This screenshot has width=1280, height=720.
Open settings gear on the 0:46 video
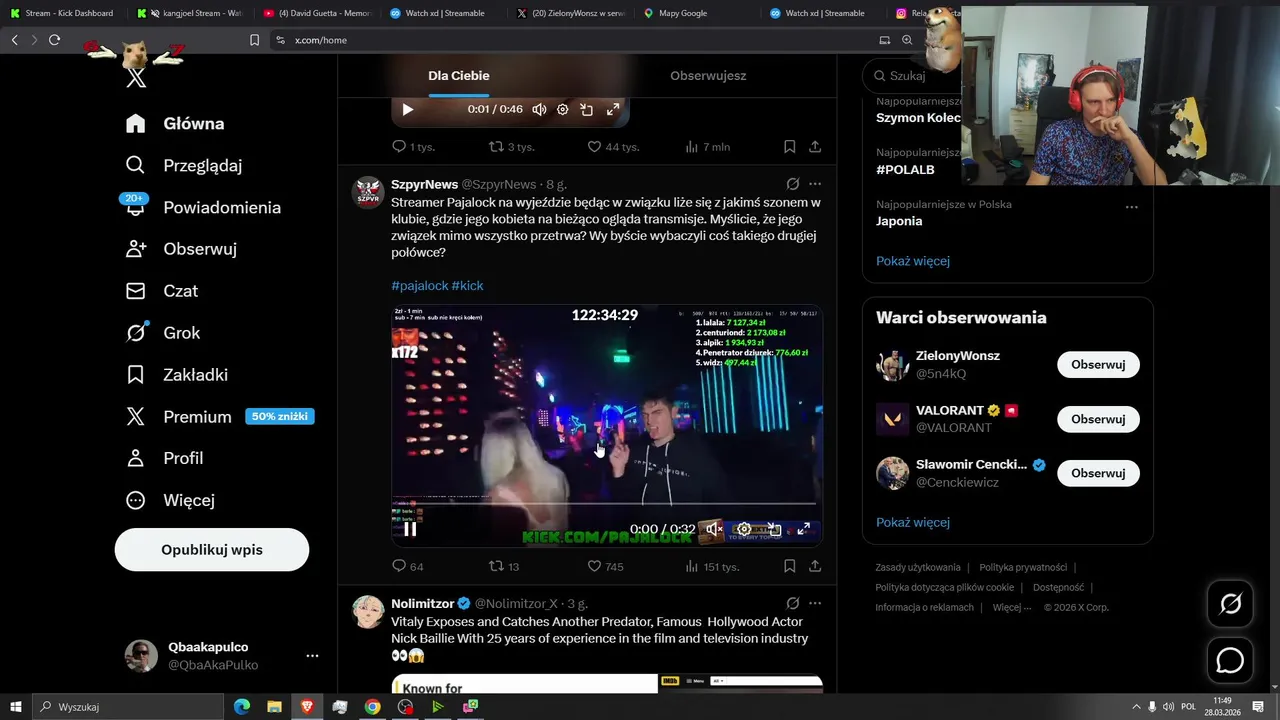pyautogui.click(x=562, y=110)
